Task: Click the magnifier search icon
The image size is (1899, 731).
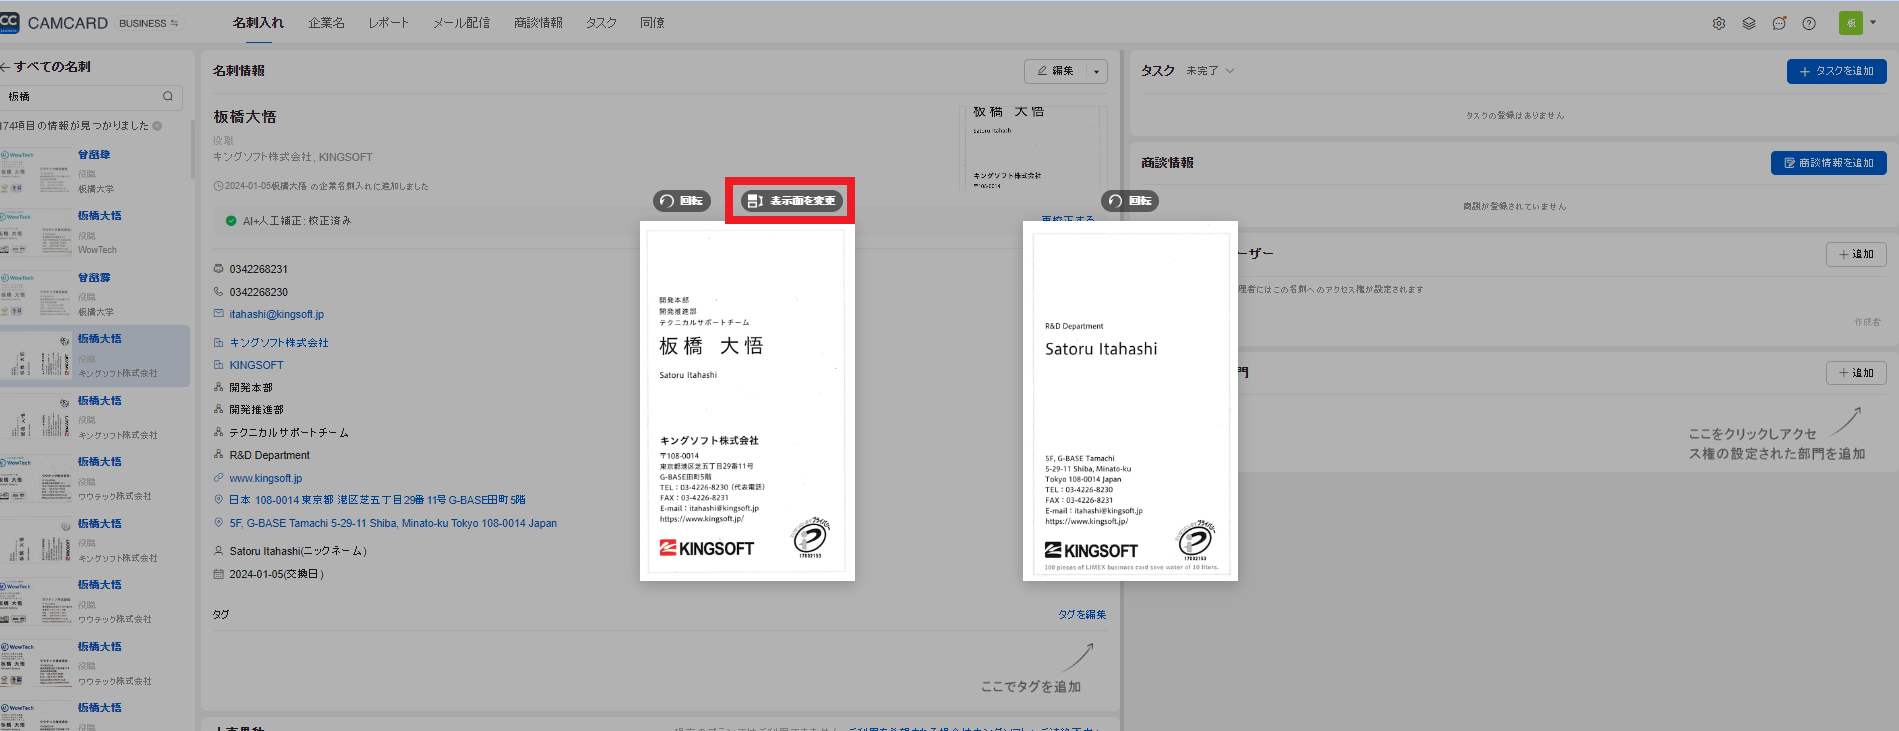Action: [168, 96]
